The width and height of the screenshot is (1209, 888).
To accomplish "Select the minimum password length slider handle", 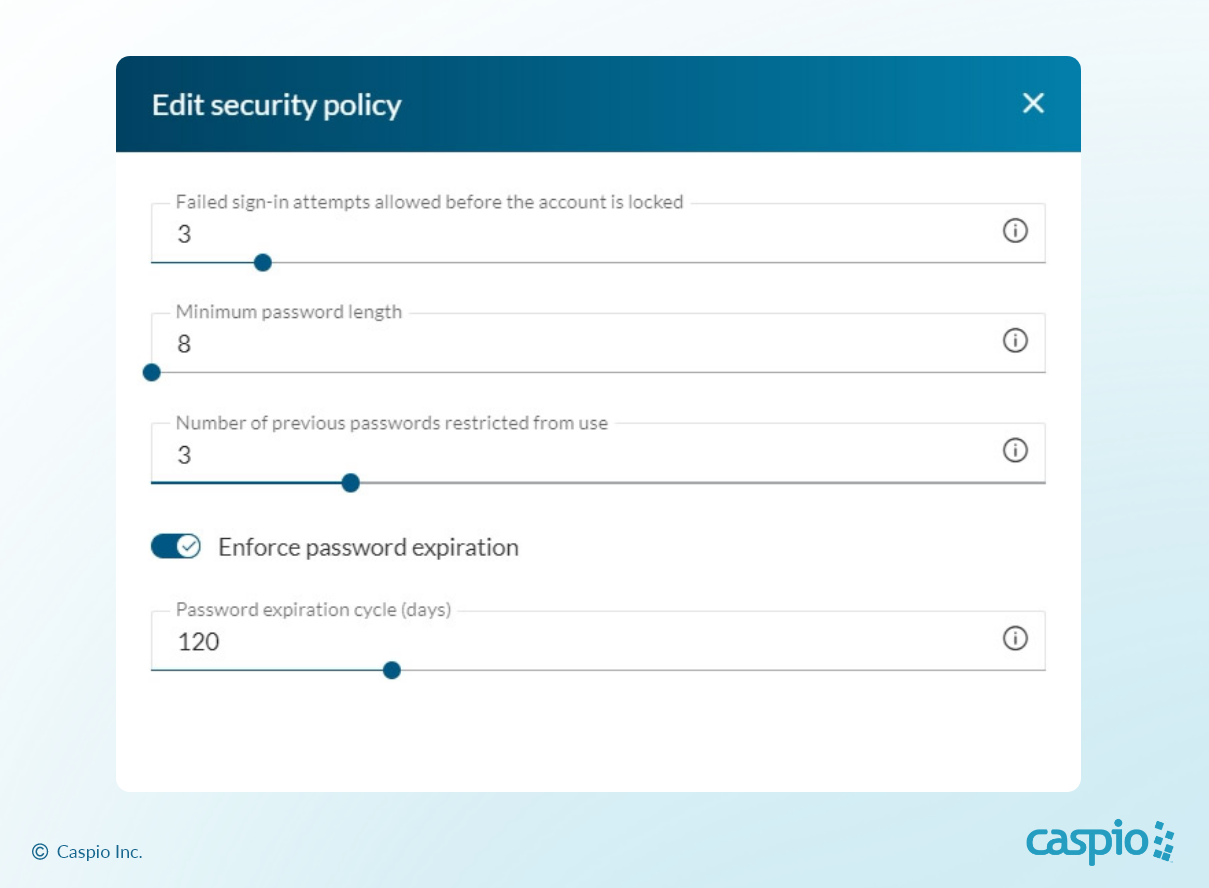I will pos(152,373).
